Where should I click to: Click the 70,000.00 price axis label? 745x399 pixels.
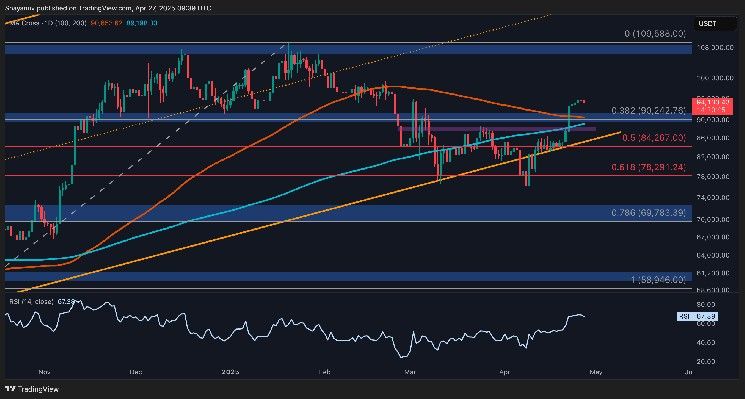pyautogui.click(x=712, y=219)
